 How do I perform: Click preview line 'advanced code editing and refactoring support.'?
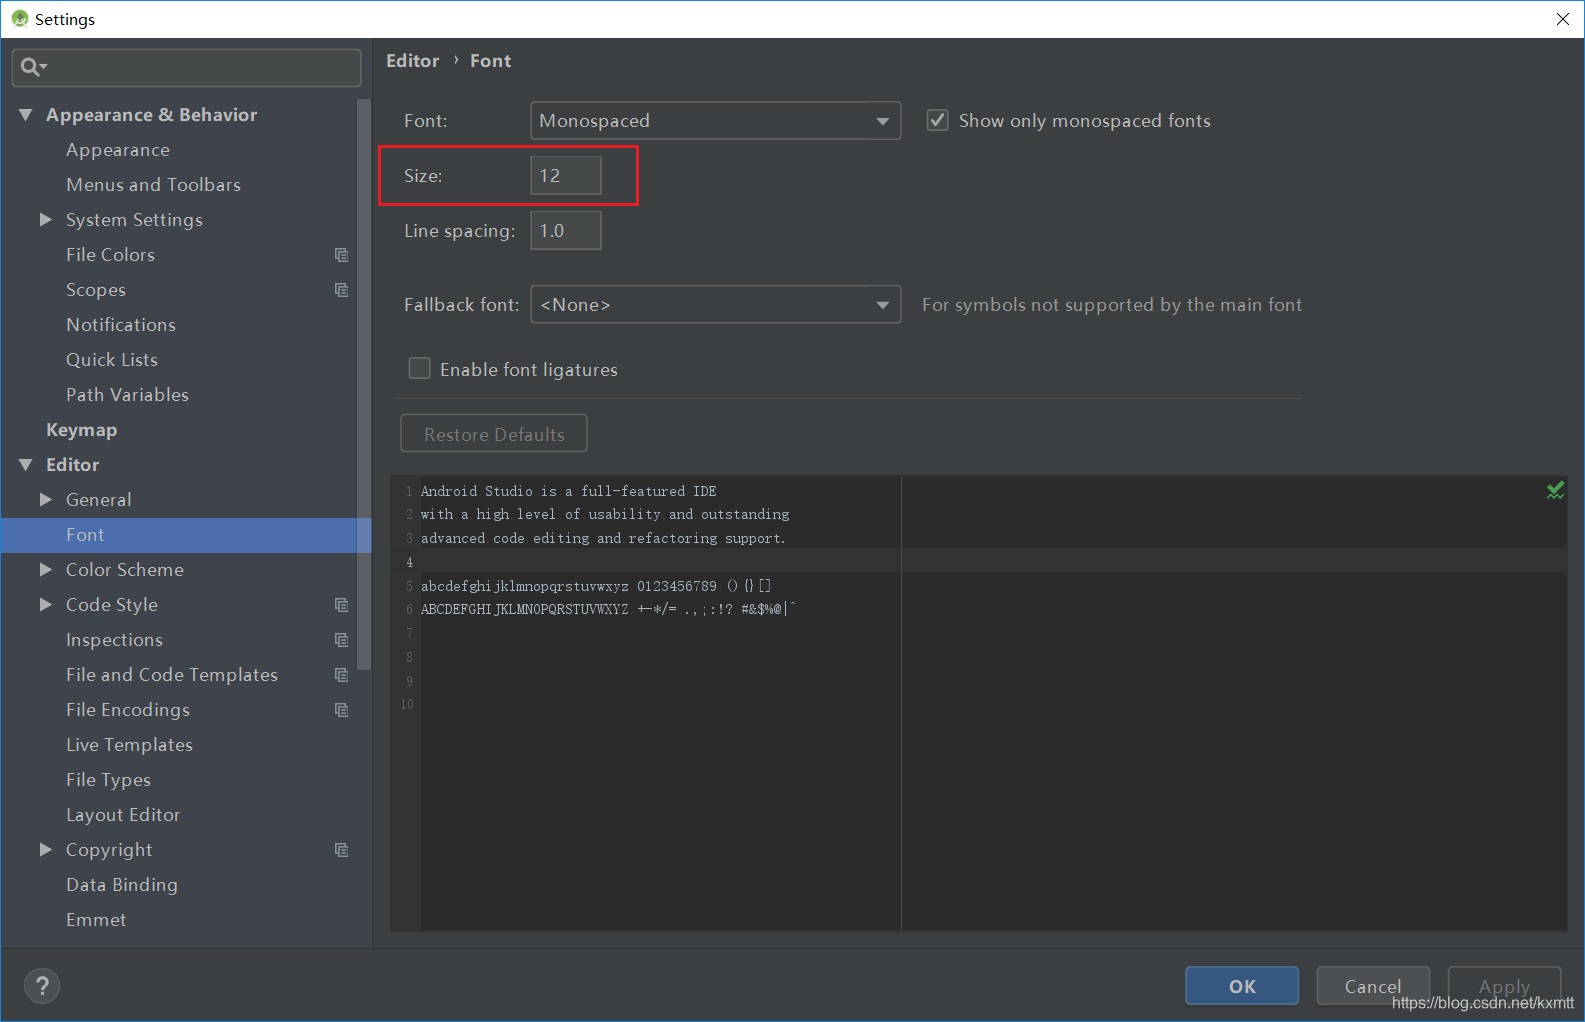(603, 538)
